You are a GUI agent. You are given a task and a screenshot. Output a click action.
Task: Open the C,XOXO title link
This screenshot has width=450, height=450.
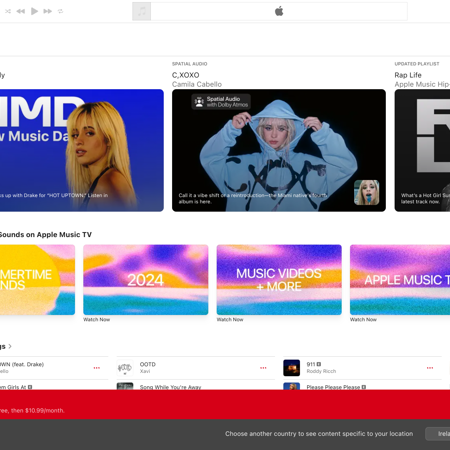tap(186, 75)
